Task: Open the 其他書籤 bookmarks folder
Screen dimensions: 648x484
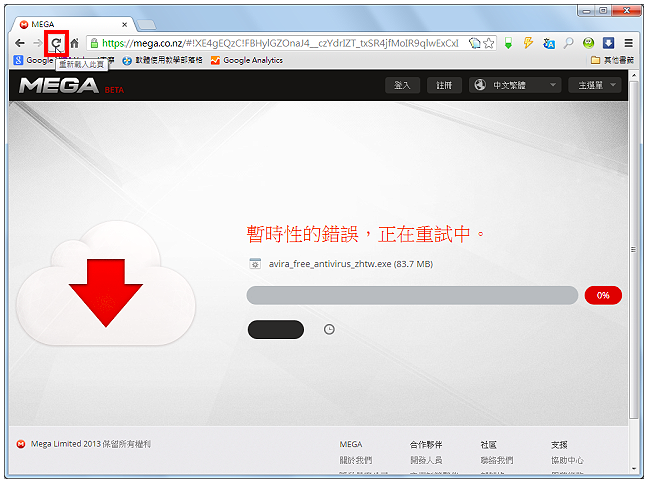Action: point(612,60)
